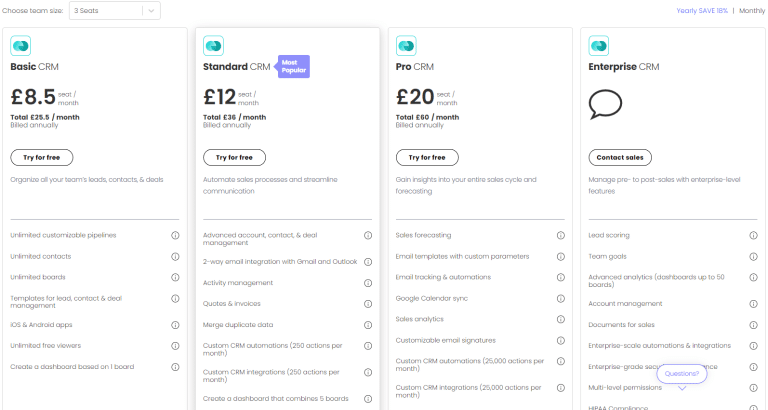Switch to Monthly billing option
The height and width of the screenshot is (410, 768).
752,11
